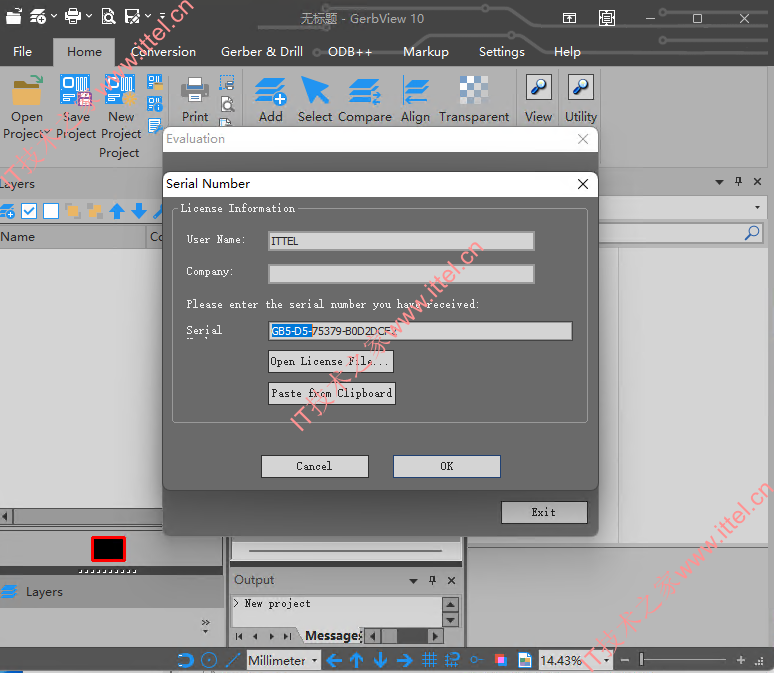Pan up with status bar up arrow
The height and width of the screenshot is (673, 774).
[356, 660]
